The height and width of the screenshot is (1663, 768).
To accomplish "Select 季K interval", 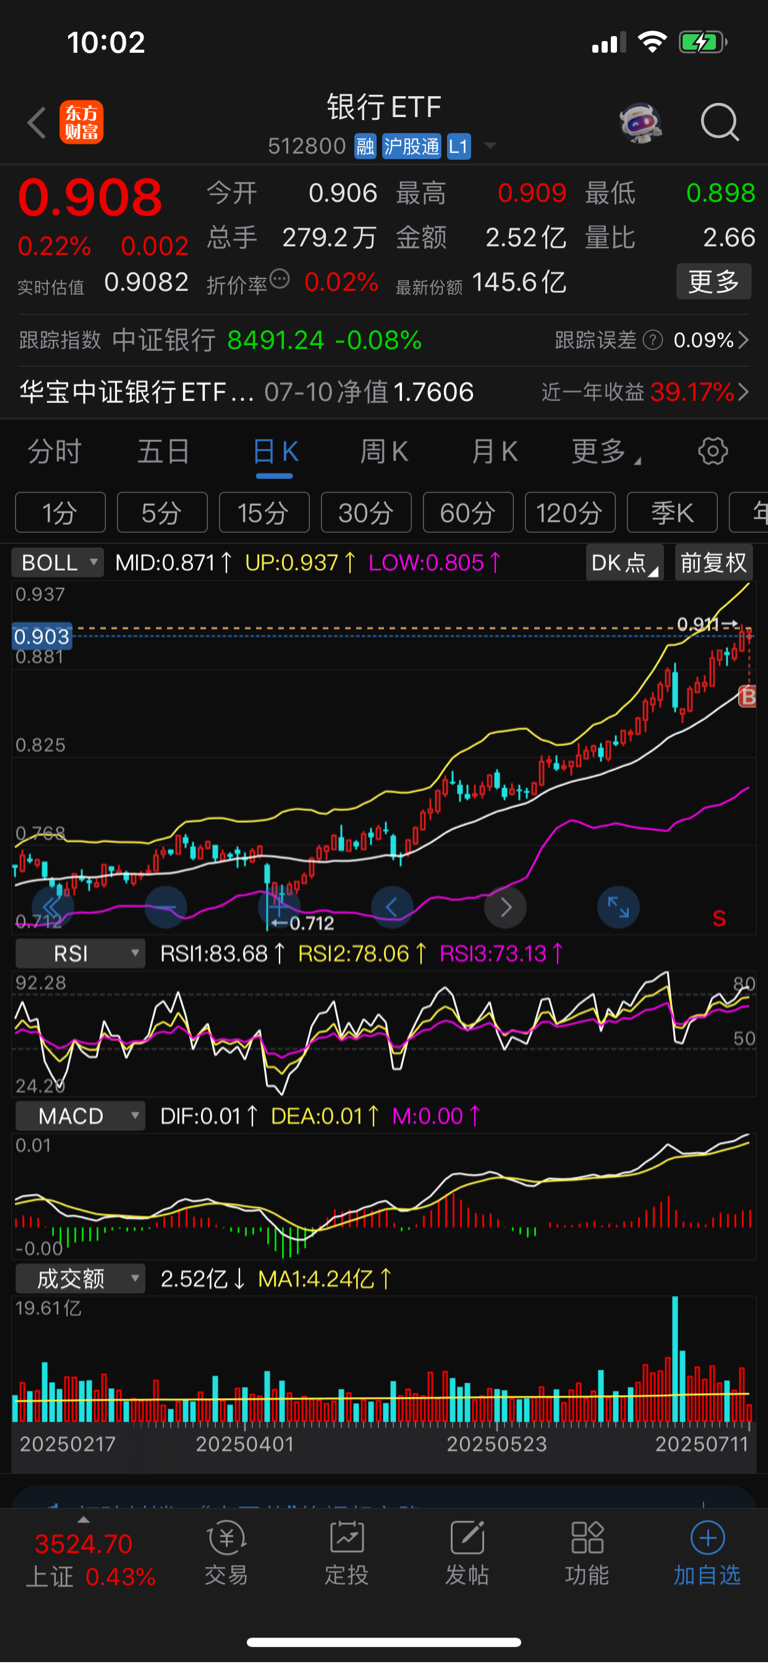I will [x=672, y=513].
